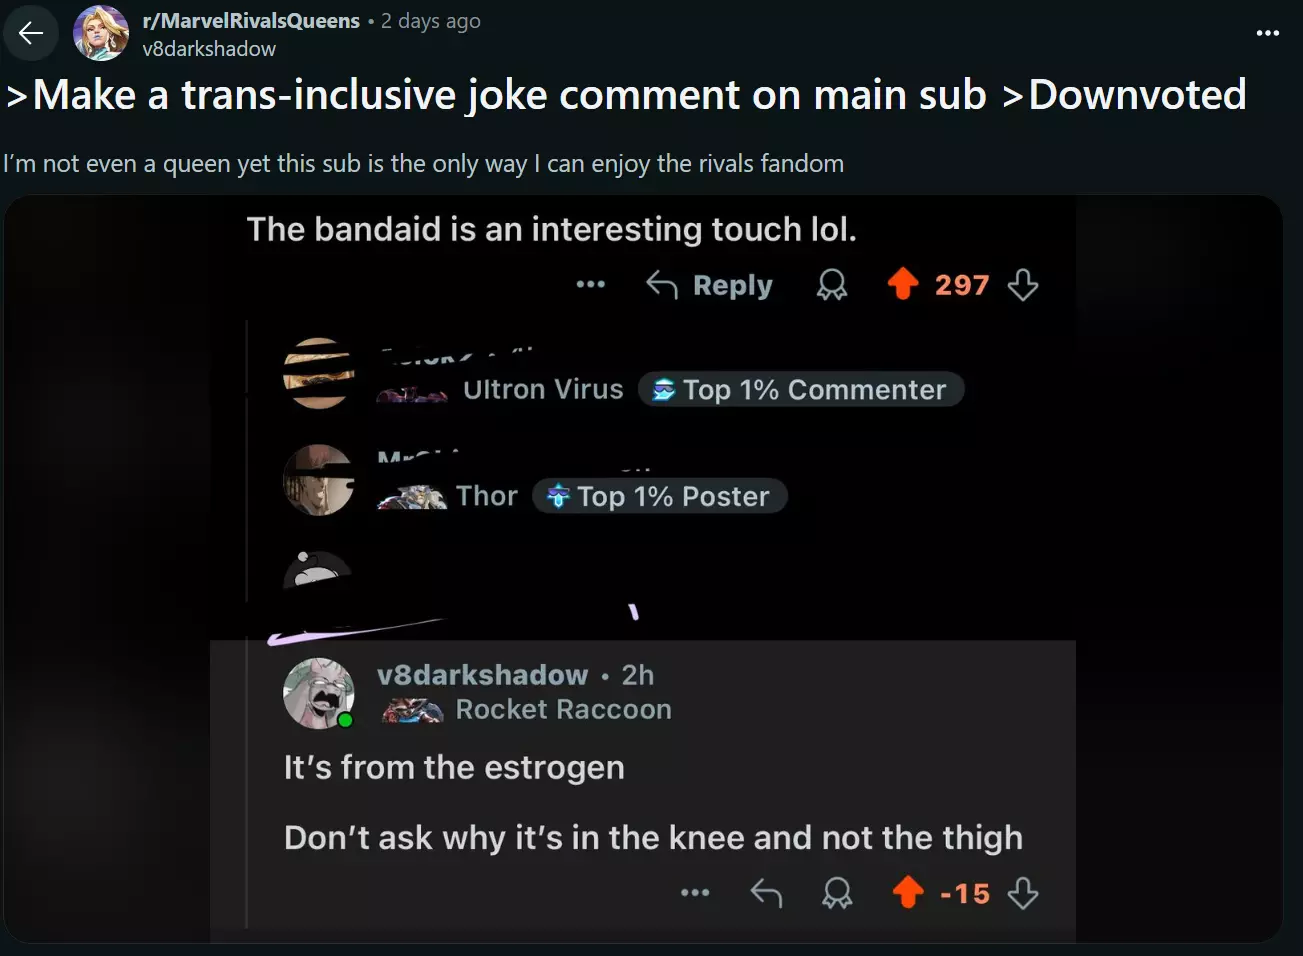Click the Top 1% Commenter badge
Image resolution: width=1303 pixels, height=956 pixels.
pos(801,389)
